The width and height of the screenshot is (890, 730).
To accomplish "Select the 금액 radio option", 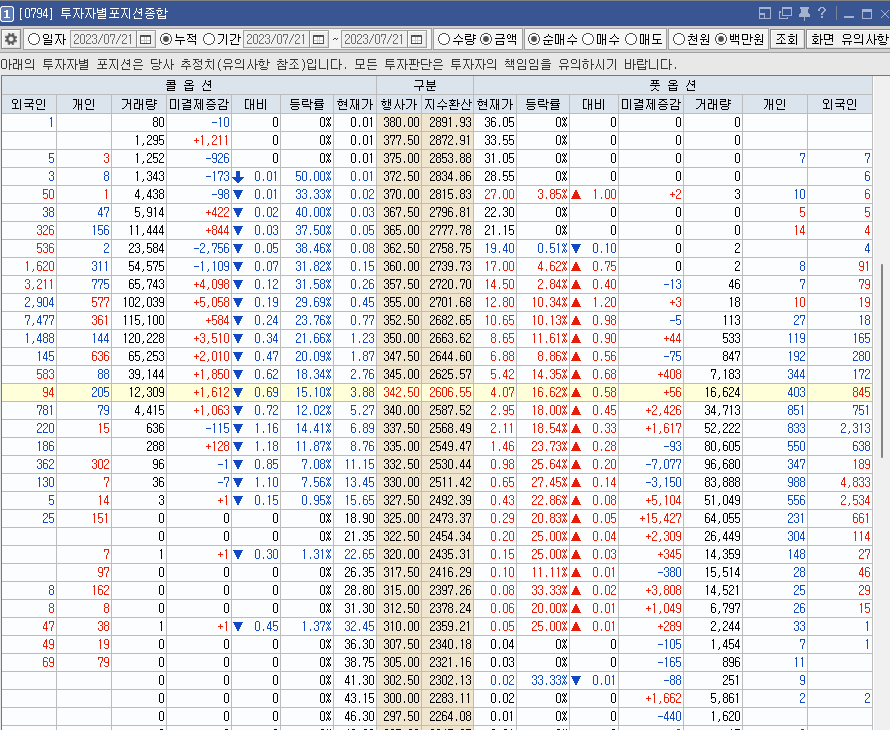I will point(486,39).
